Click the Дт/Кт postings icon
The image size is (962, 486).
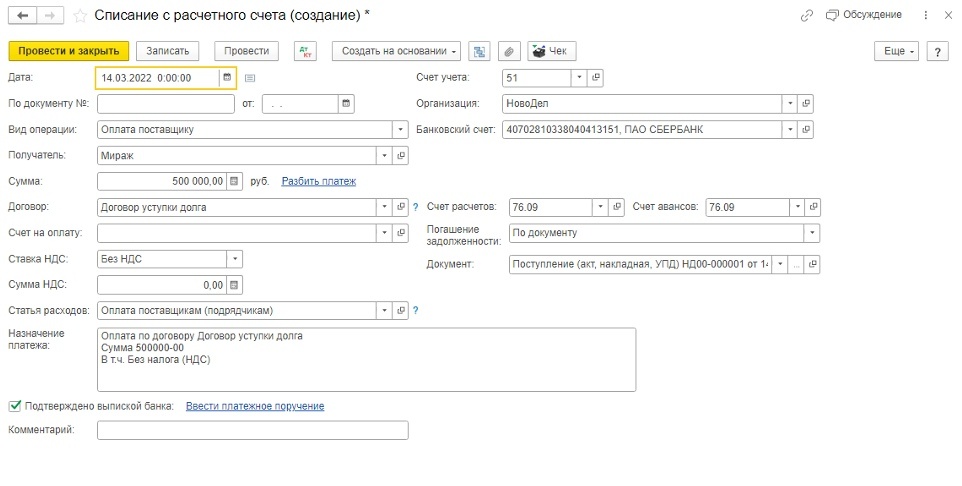click(306, 51)
